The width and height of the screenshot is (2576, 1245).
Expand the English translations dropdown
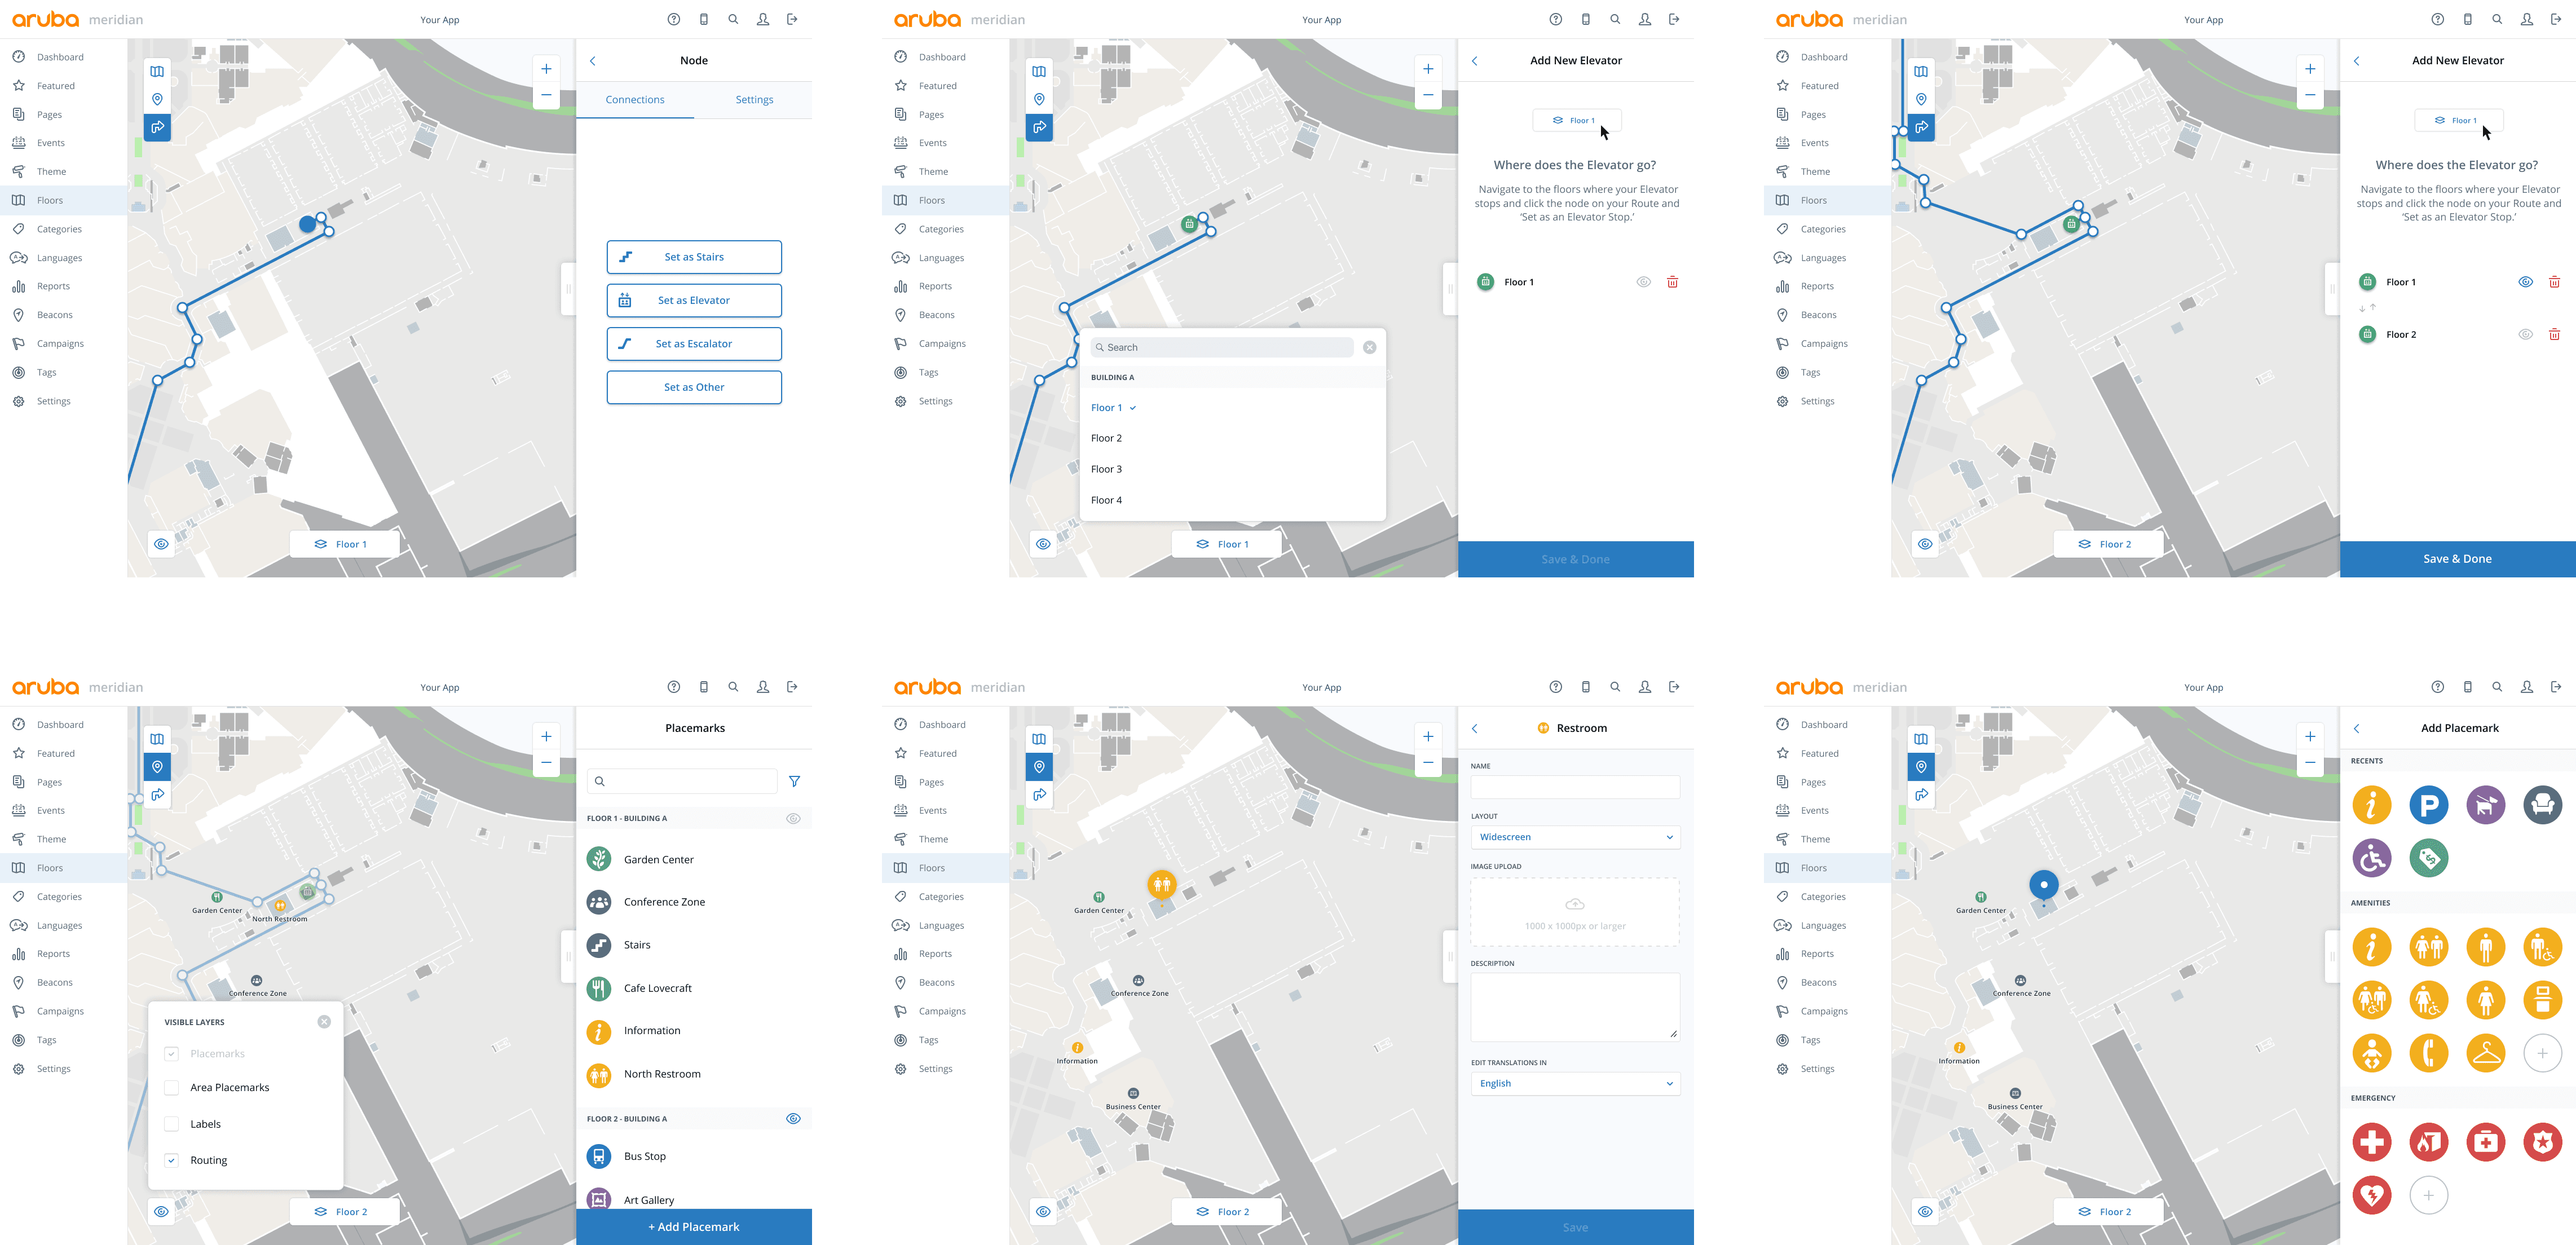(1574, 1084)
